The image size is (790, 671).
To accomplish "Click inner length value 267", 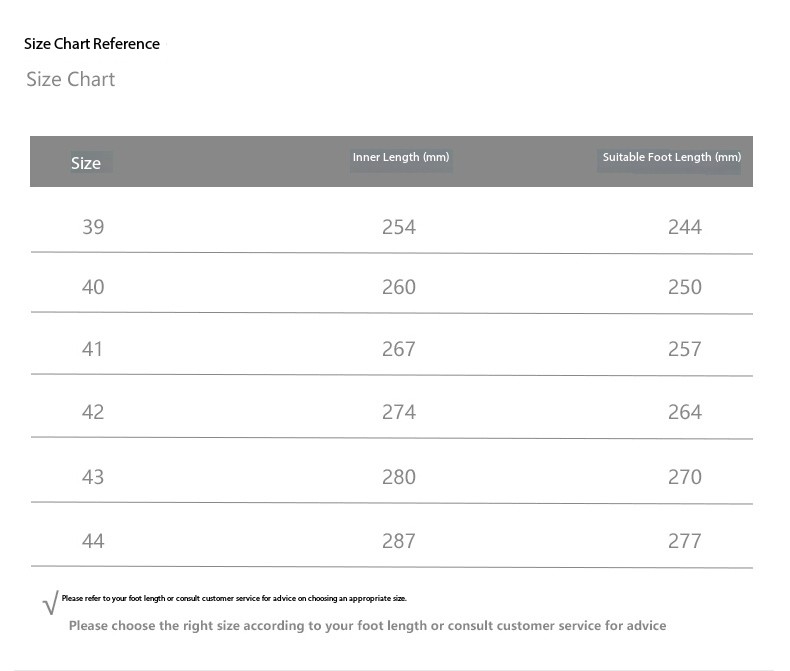I will coord(399,349).
